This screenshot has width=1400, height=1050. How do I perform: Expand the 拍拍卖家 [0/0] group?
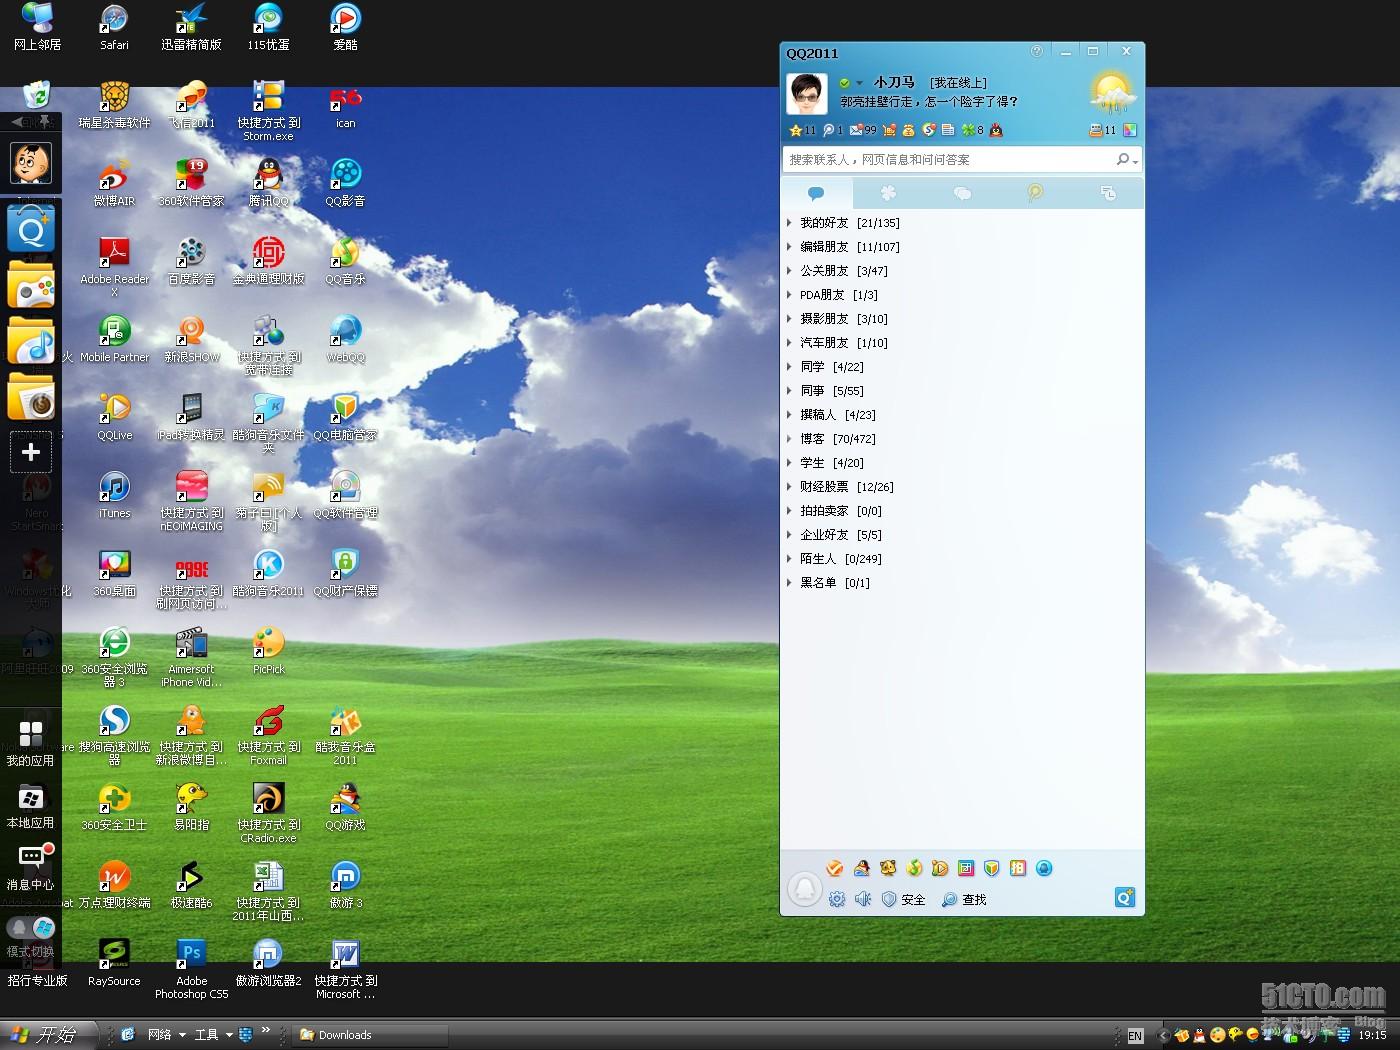point(962,511)
